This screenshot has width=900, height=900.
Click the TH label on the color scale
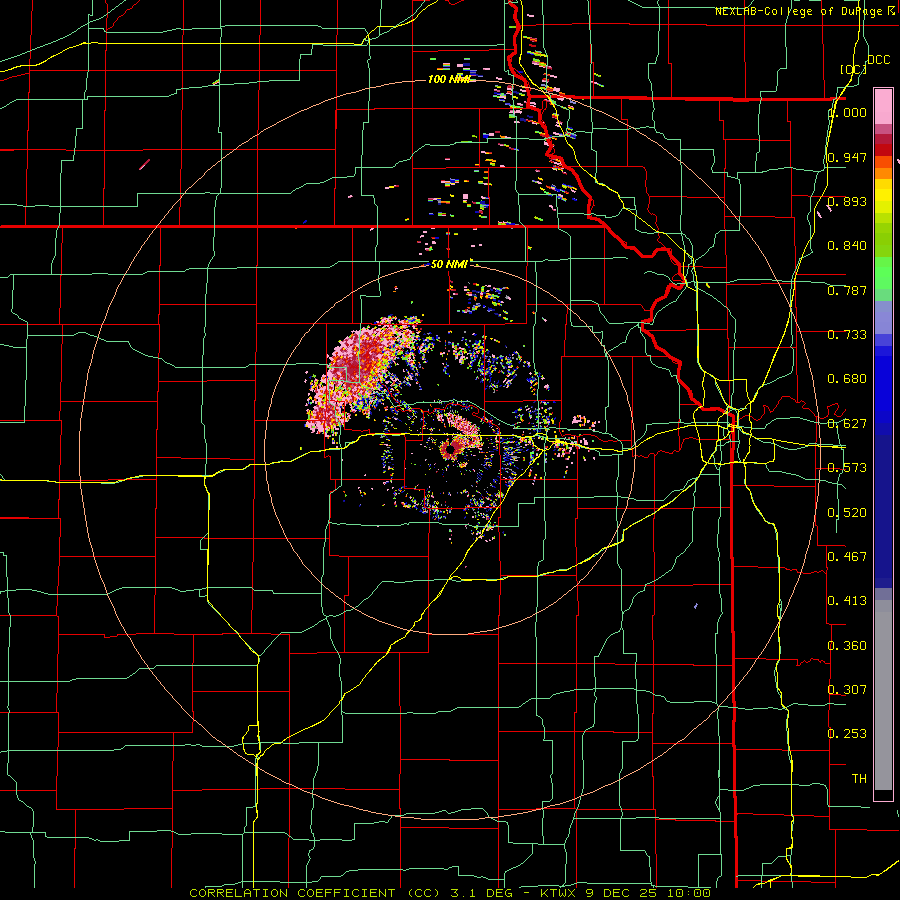[859, 779]
